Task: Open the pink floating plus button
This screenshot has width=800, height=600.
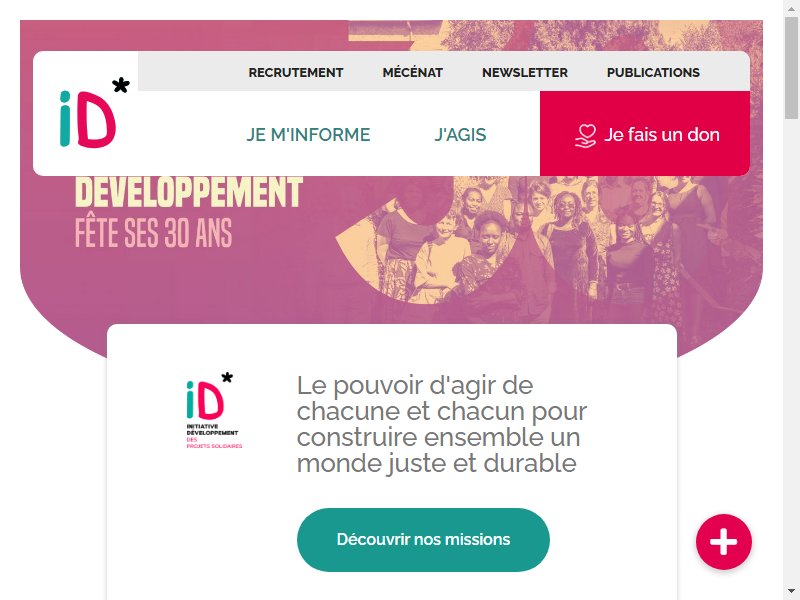Action: (723, 541)
